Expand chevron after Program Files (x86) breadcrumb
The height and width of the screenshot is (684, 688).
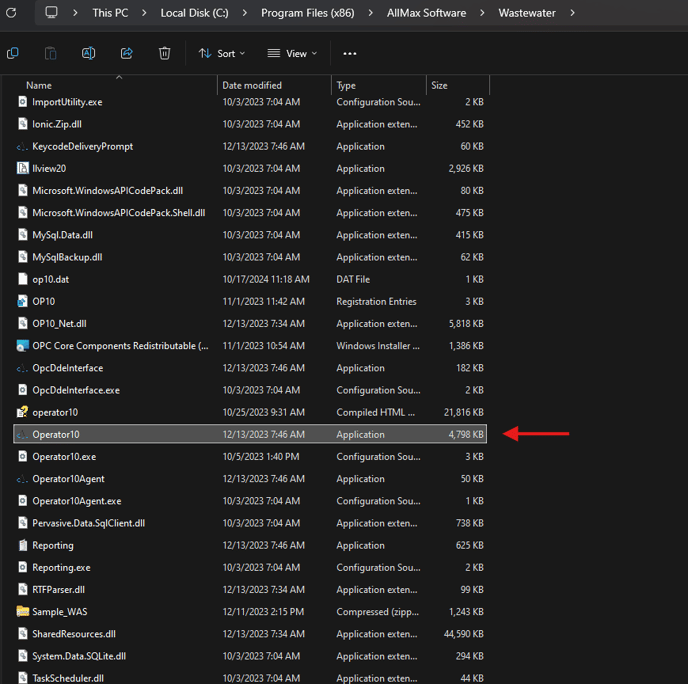(371, 13)
